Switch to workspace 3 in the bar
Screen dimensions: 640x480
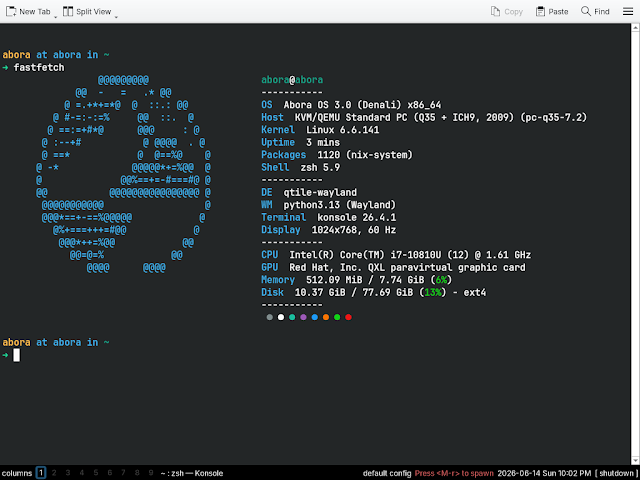(x=68, y=473)
